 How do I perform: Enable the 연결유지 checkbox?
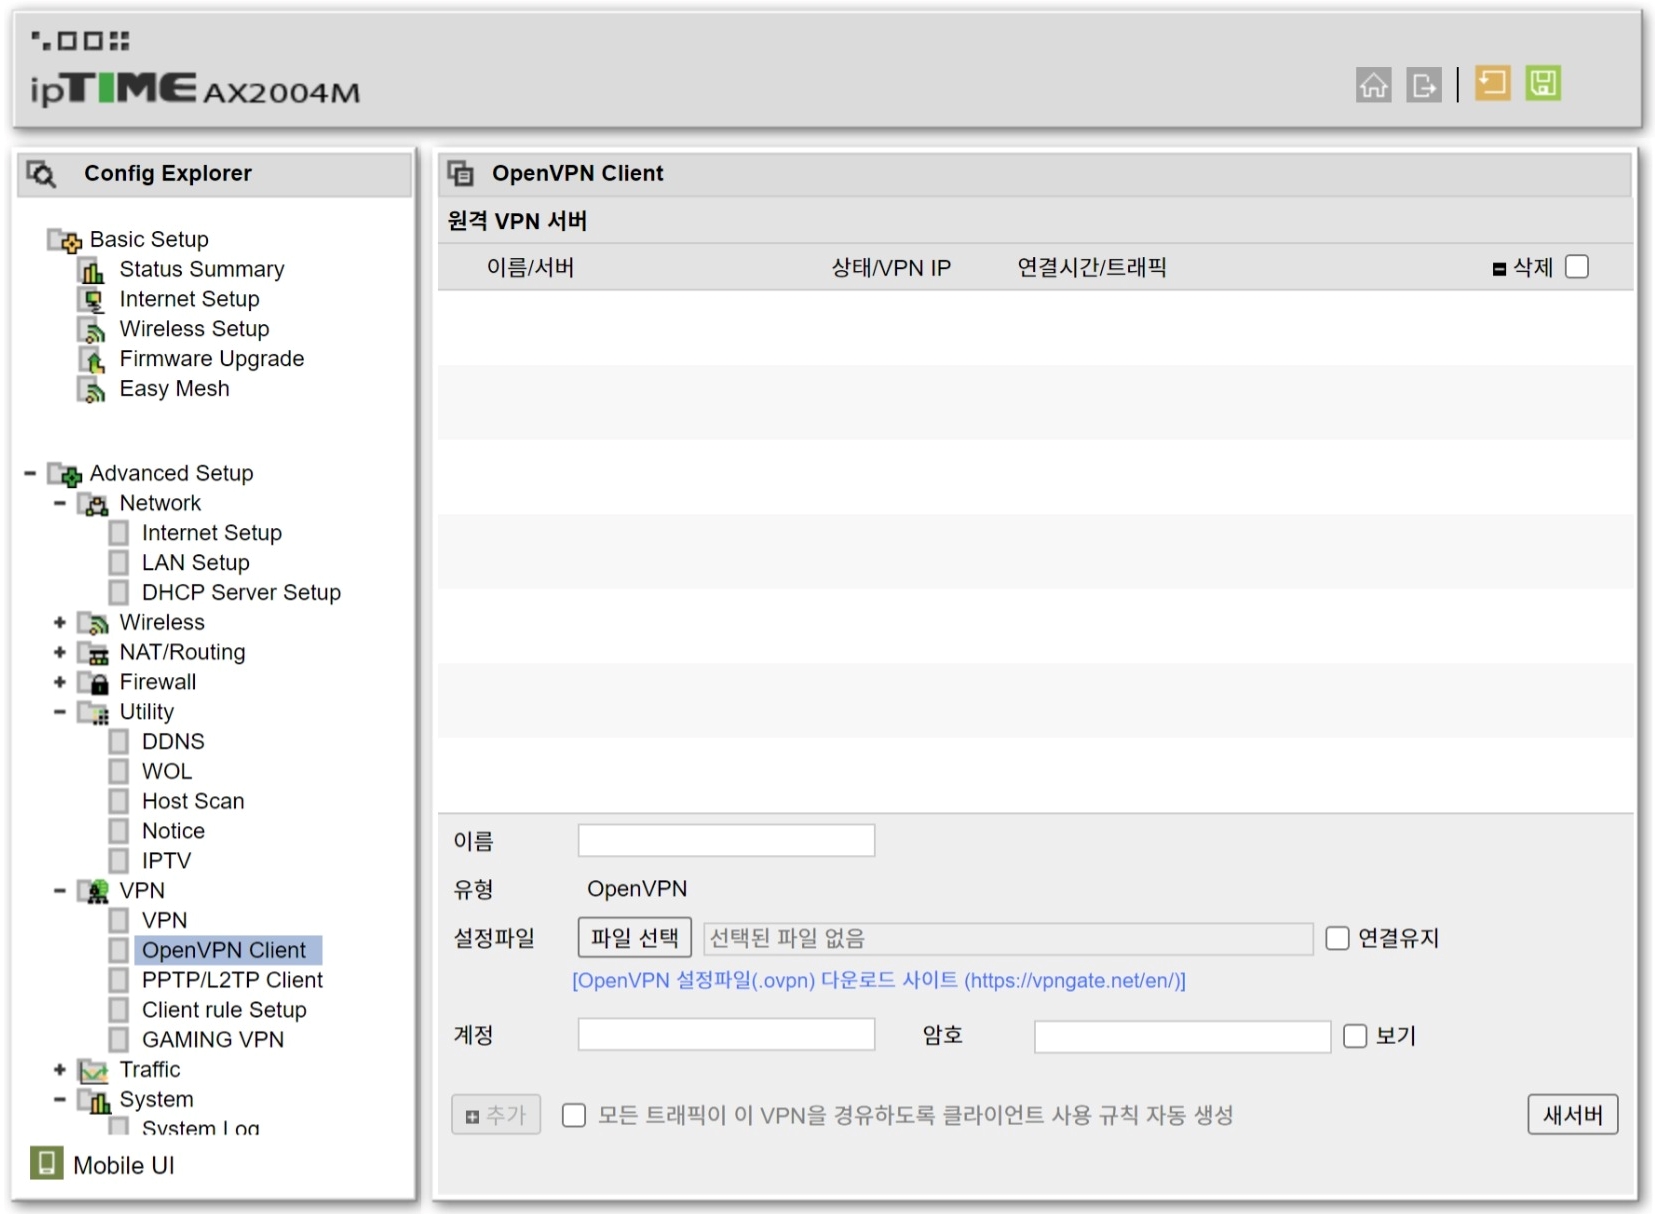click(x=1337, y=938)
